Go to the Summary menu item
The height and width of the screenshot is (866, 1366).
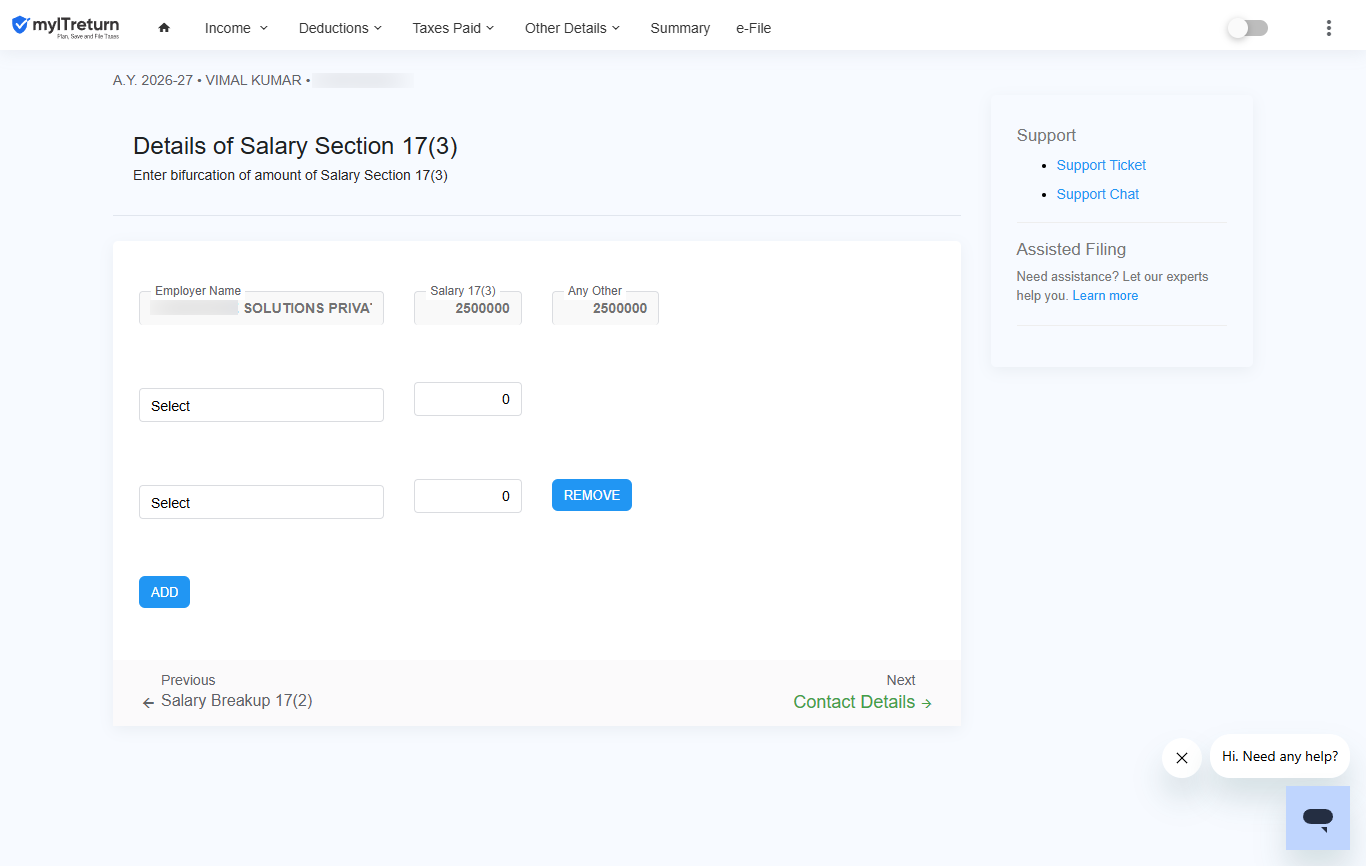point(680,28)
